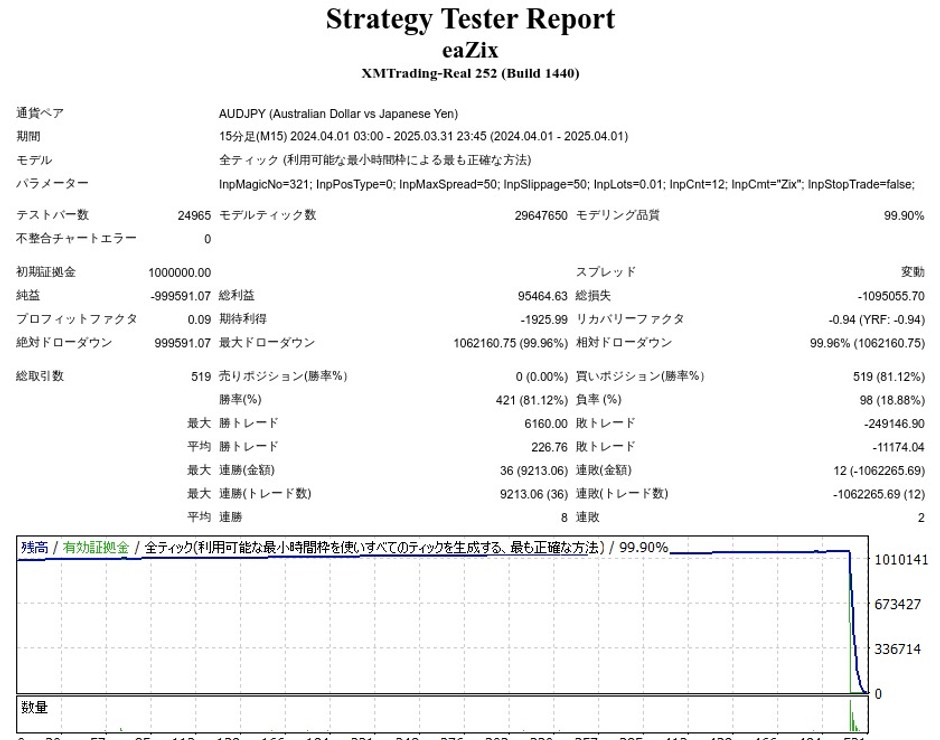Image resolution: width=940 pixels, height=740 pixels.
Task: Click the largest loss trade value -249146.90
Action: [894, 423]
